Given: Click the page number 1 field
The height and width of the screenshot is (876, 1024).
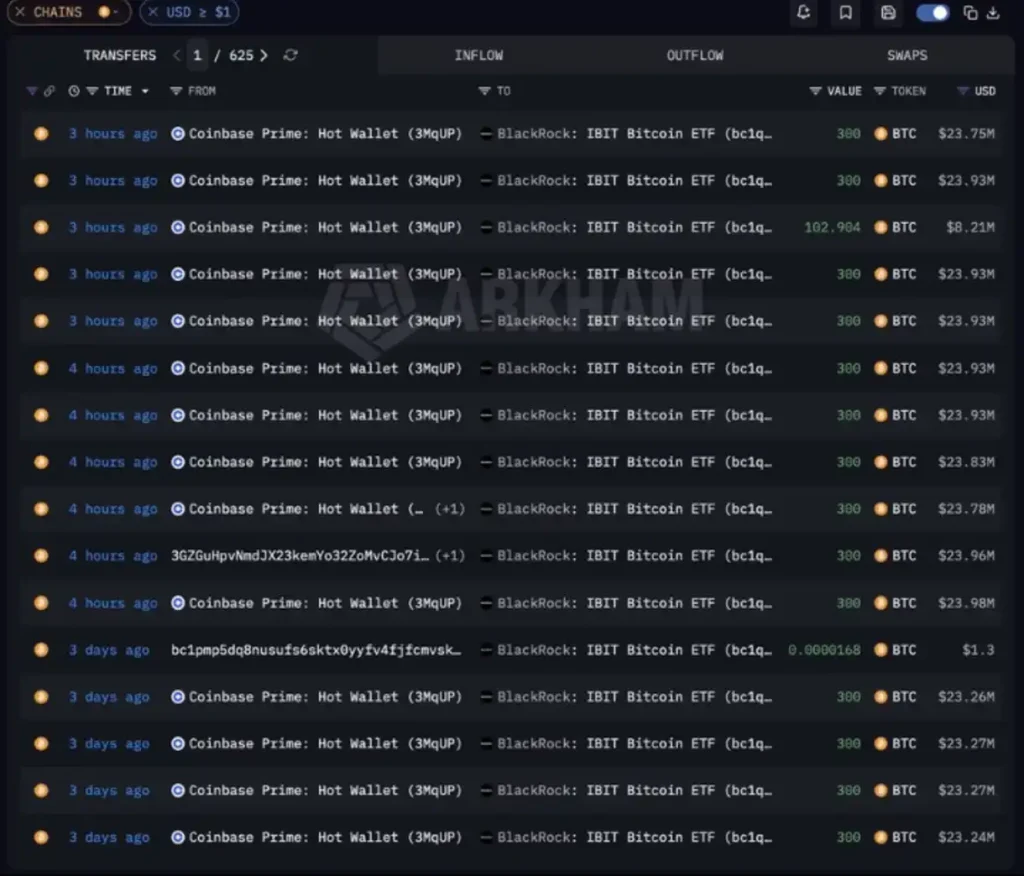Looking at the screenshot, I should tap(197, 56).
